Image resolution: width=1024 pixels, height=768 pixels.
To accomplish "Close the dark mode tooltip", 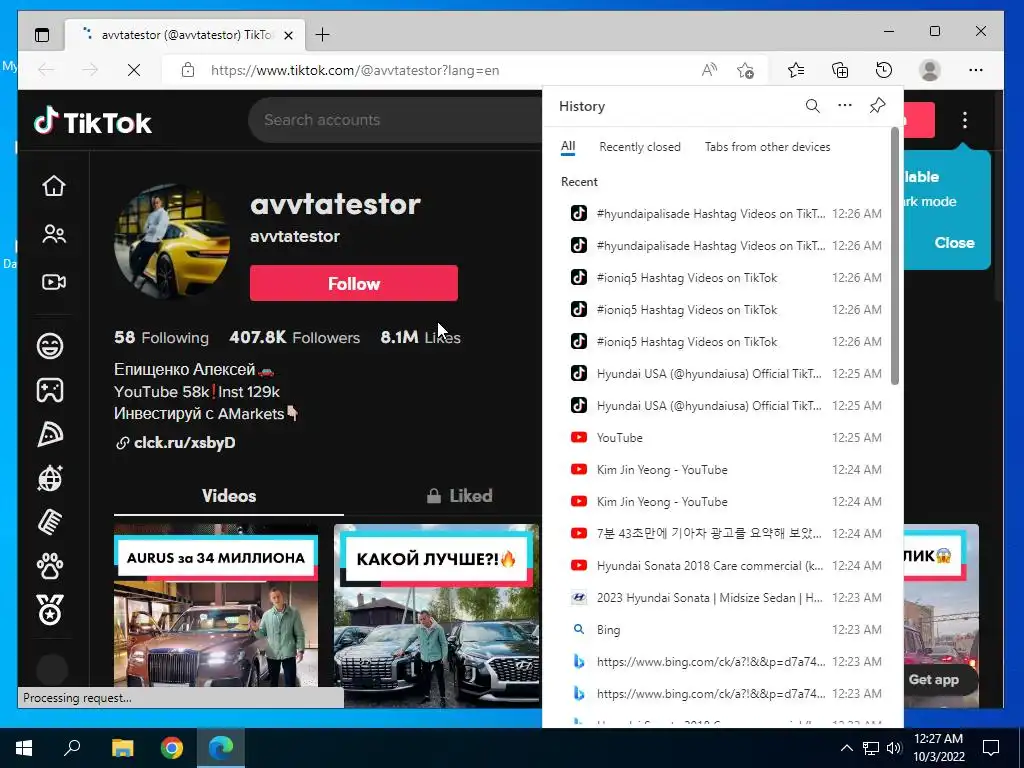I will [954, 242].
